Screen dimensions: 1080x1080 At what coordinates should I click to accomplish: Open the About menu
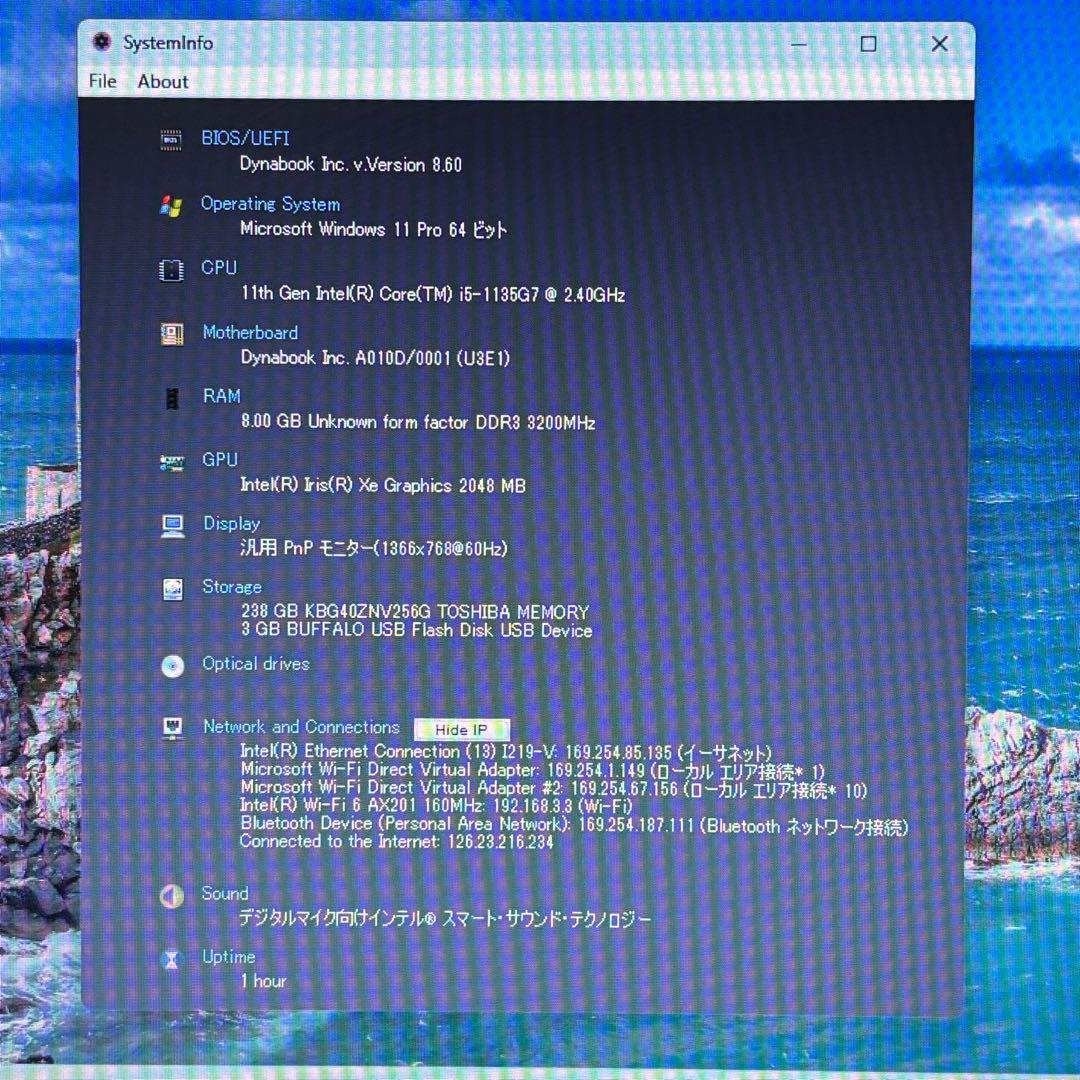pos(163,82)
